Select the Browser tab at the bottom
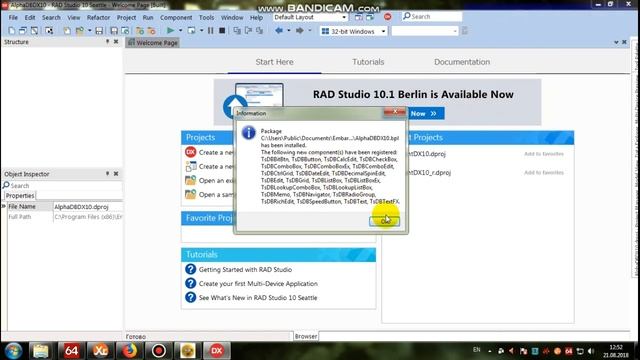Screen dimensions: 640x360 (x=306, y=336)
